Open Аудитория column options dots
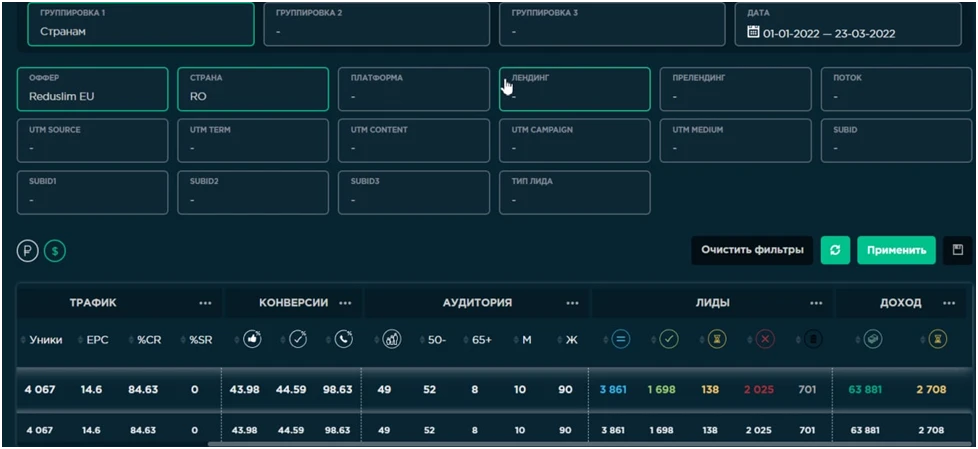This screenshot has height=449, width=978. tap(573, 303)
